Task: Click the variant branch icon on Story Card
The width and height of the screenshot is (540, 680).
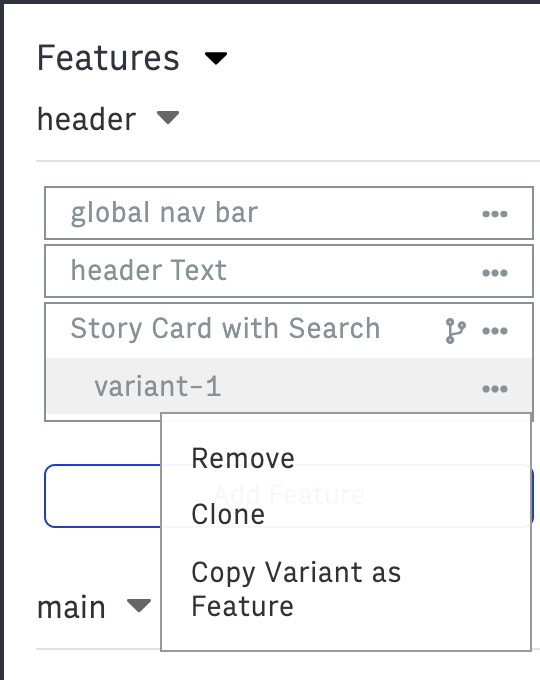Action: point(455,331)
